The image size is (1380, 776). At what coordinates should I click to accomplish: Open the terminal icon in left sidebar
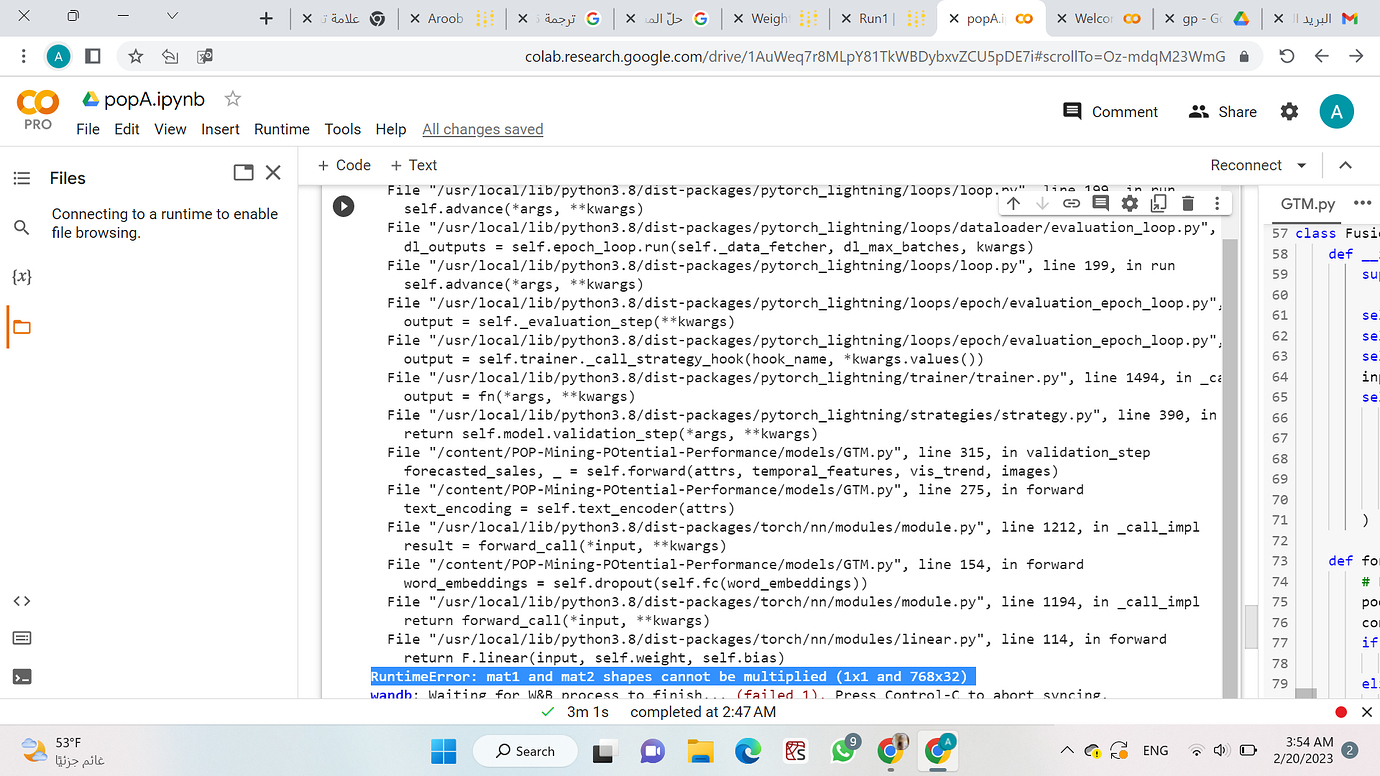tap(21, 677)
